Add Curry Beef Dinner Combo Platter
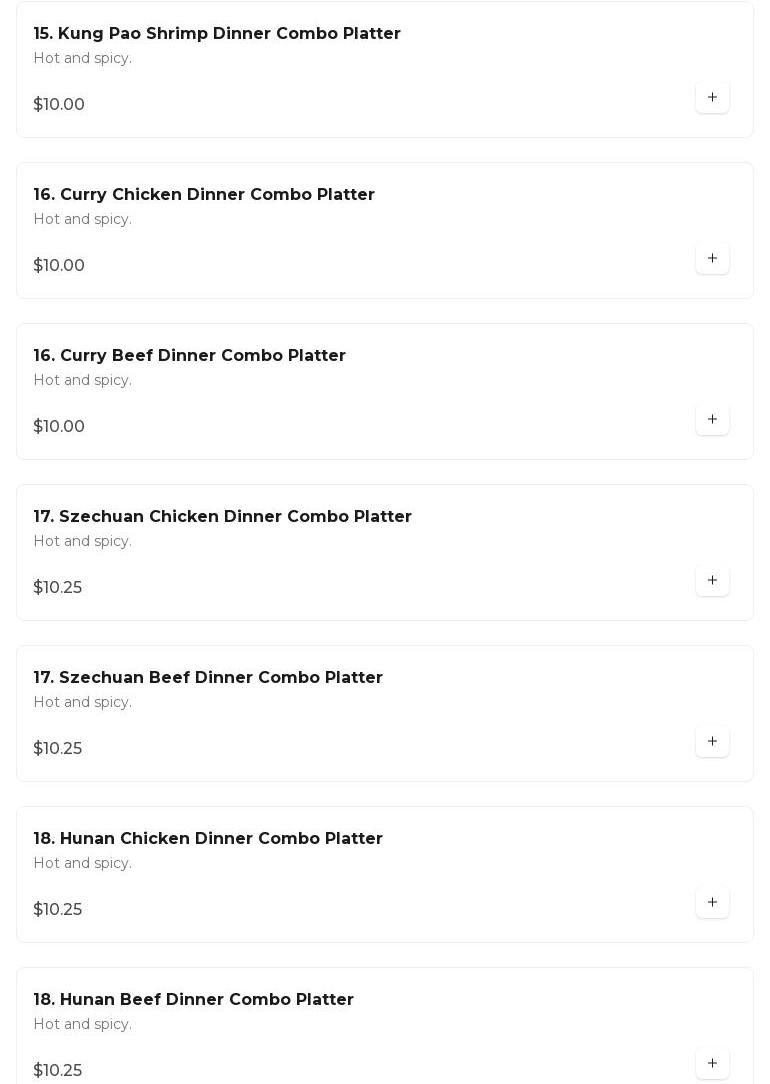The image size is (770, 1084). (x=712, y=419)
